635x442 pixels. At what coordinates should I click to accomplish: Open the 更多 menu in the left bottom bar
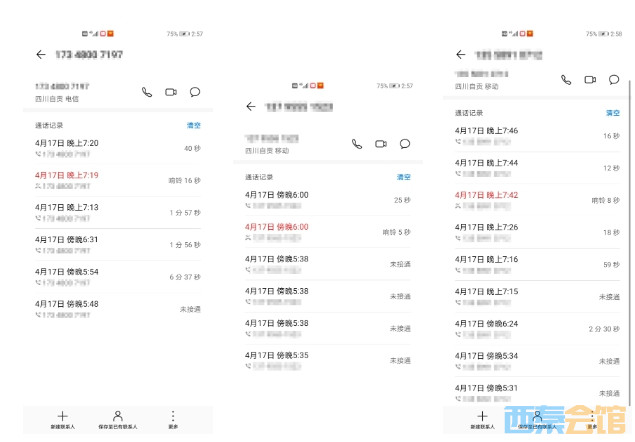173,420
